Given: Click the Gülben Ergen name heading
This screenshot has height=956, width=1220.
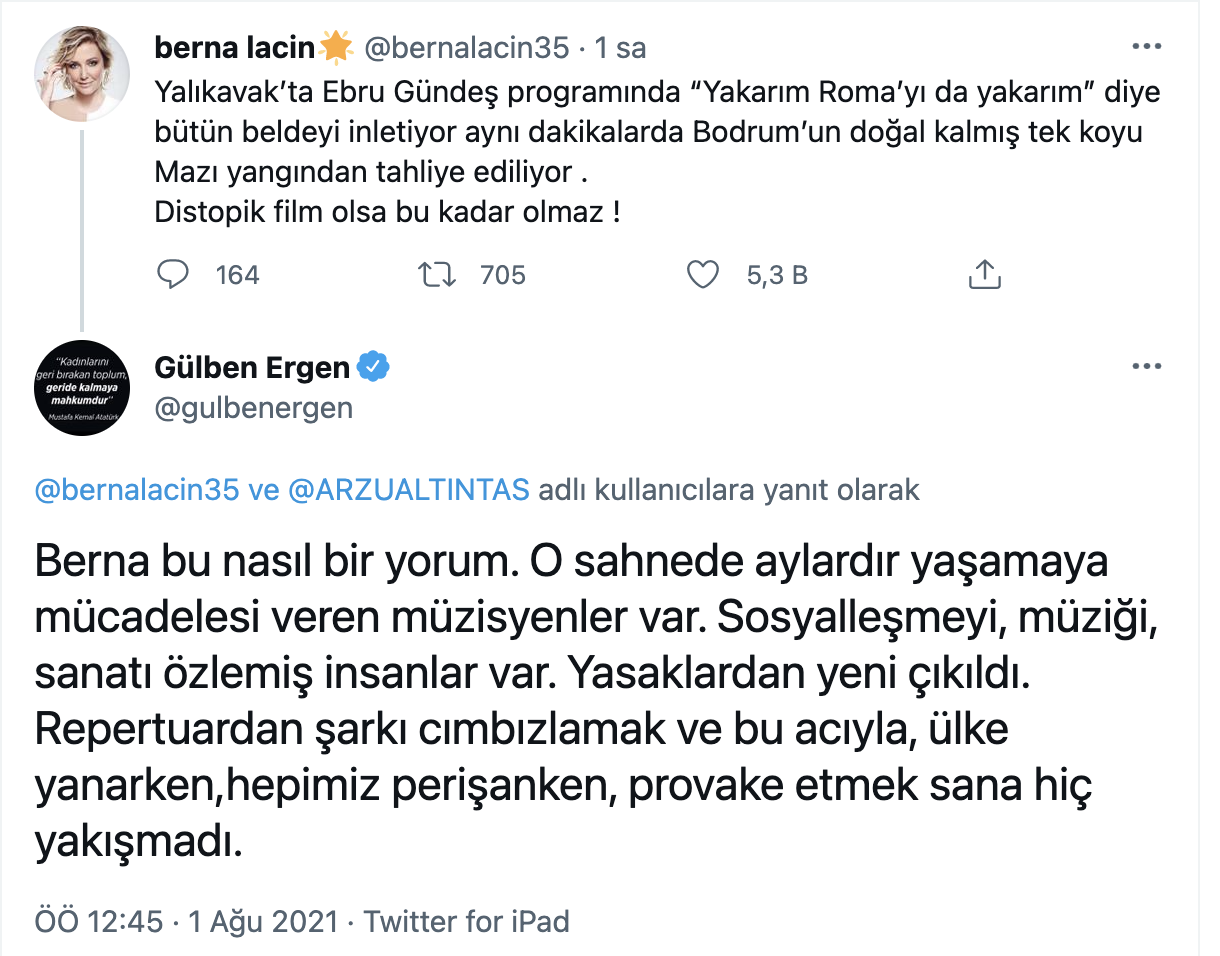Looking at the screenshot, I should click(253, 366).
